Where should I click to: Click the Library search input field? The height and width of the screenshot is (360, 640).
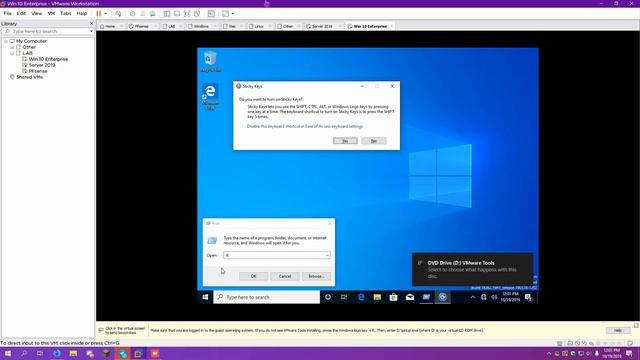click(47, 31)
